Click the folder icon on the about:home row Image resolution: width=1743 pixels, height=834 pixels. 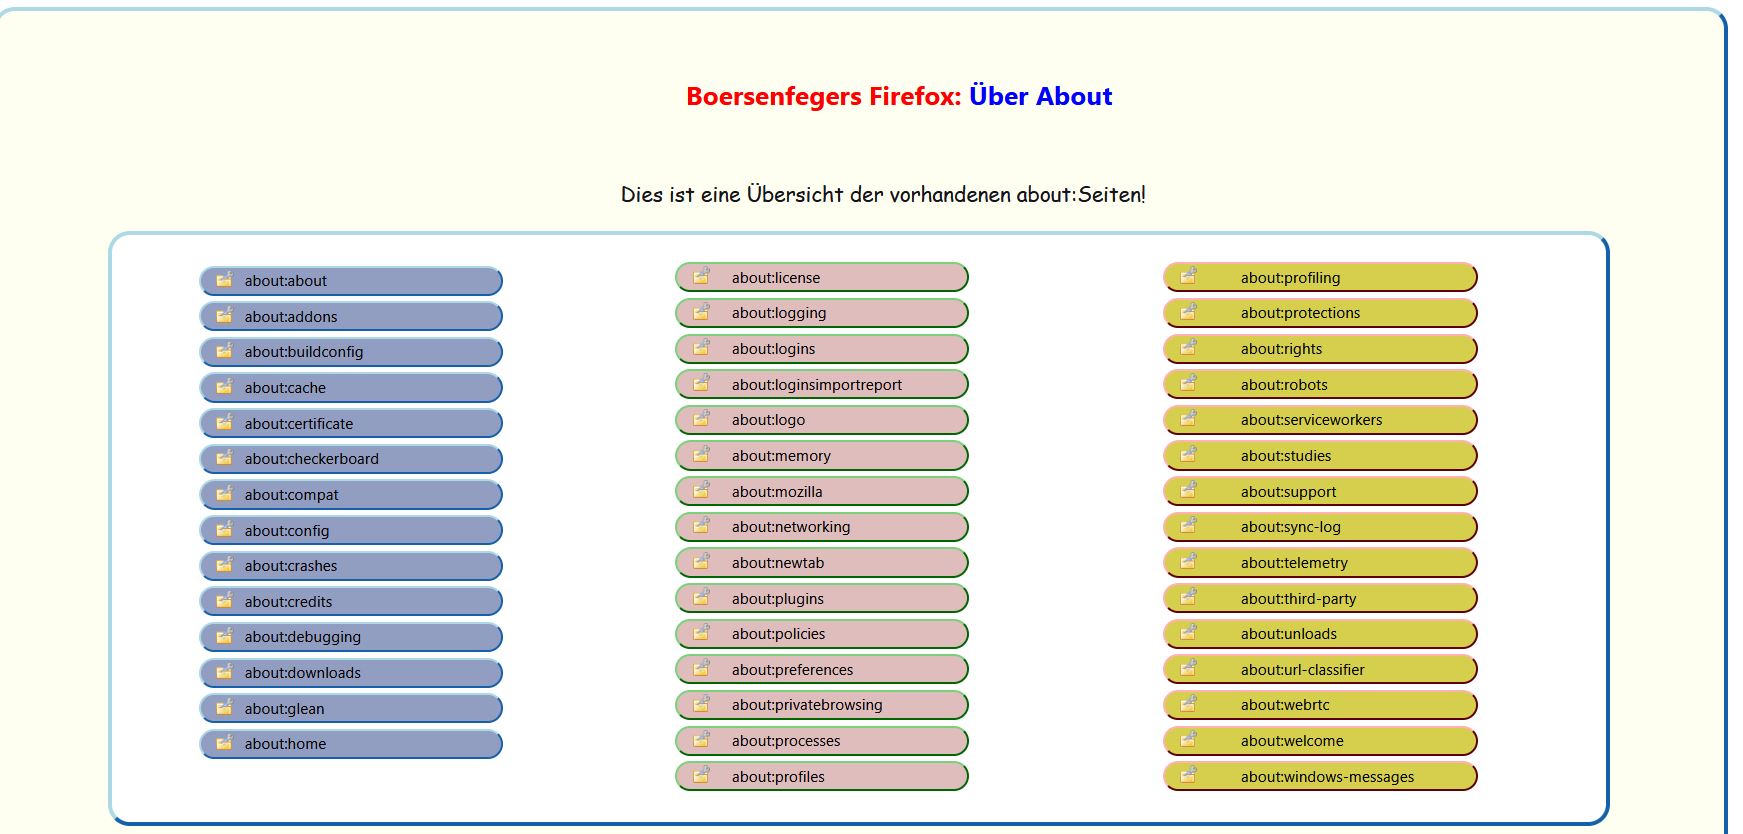[x=224, y=742]
